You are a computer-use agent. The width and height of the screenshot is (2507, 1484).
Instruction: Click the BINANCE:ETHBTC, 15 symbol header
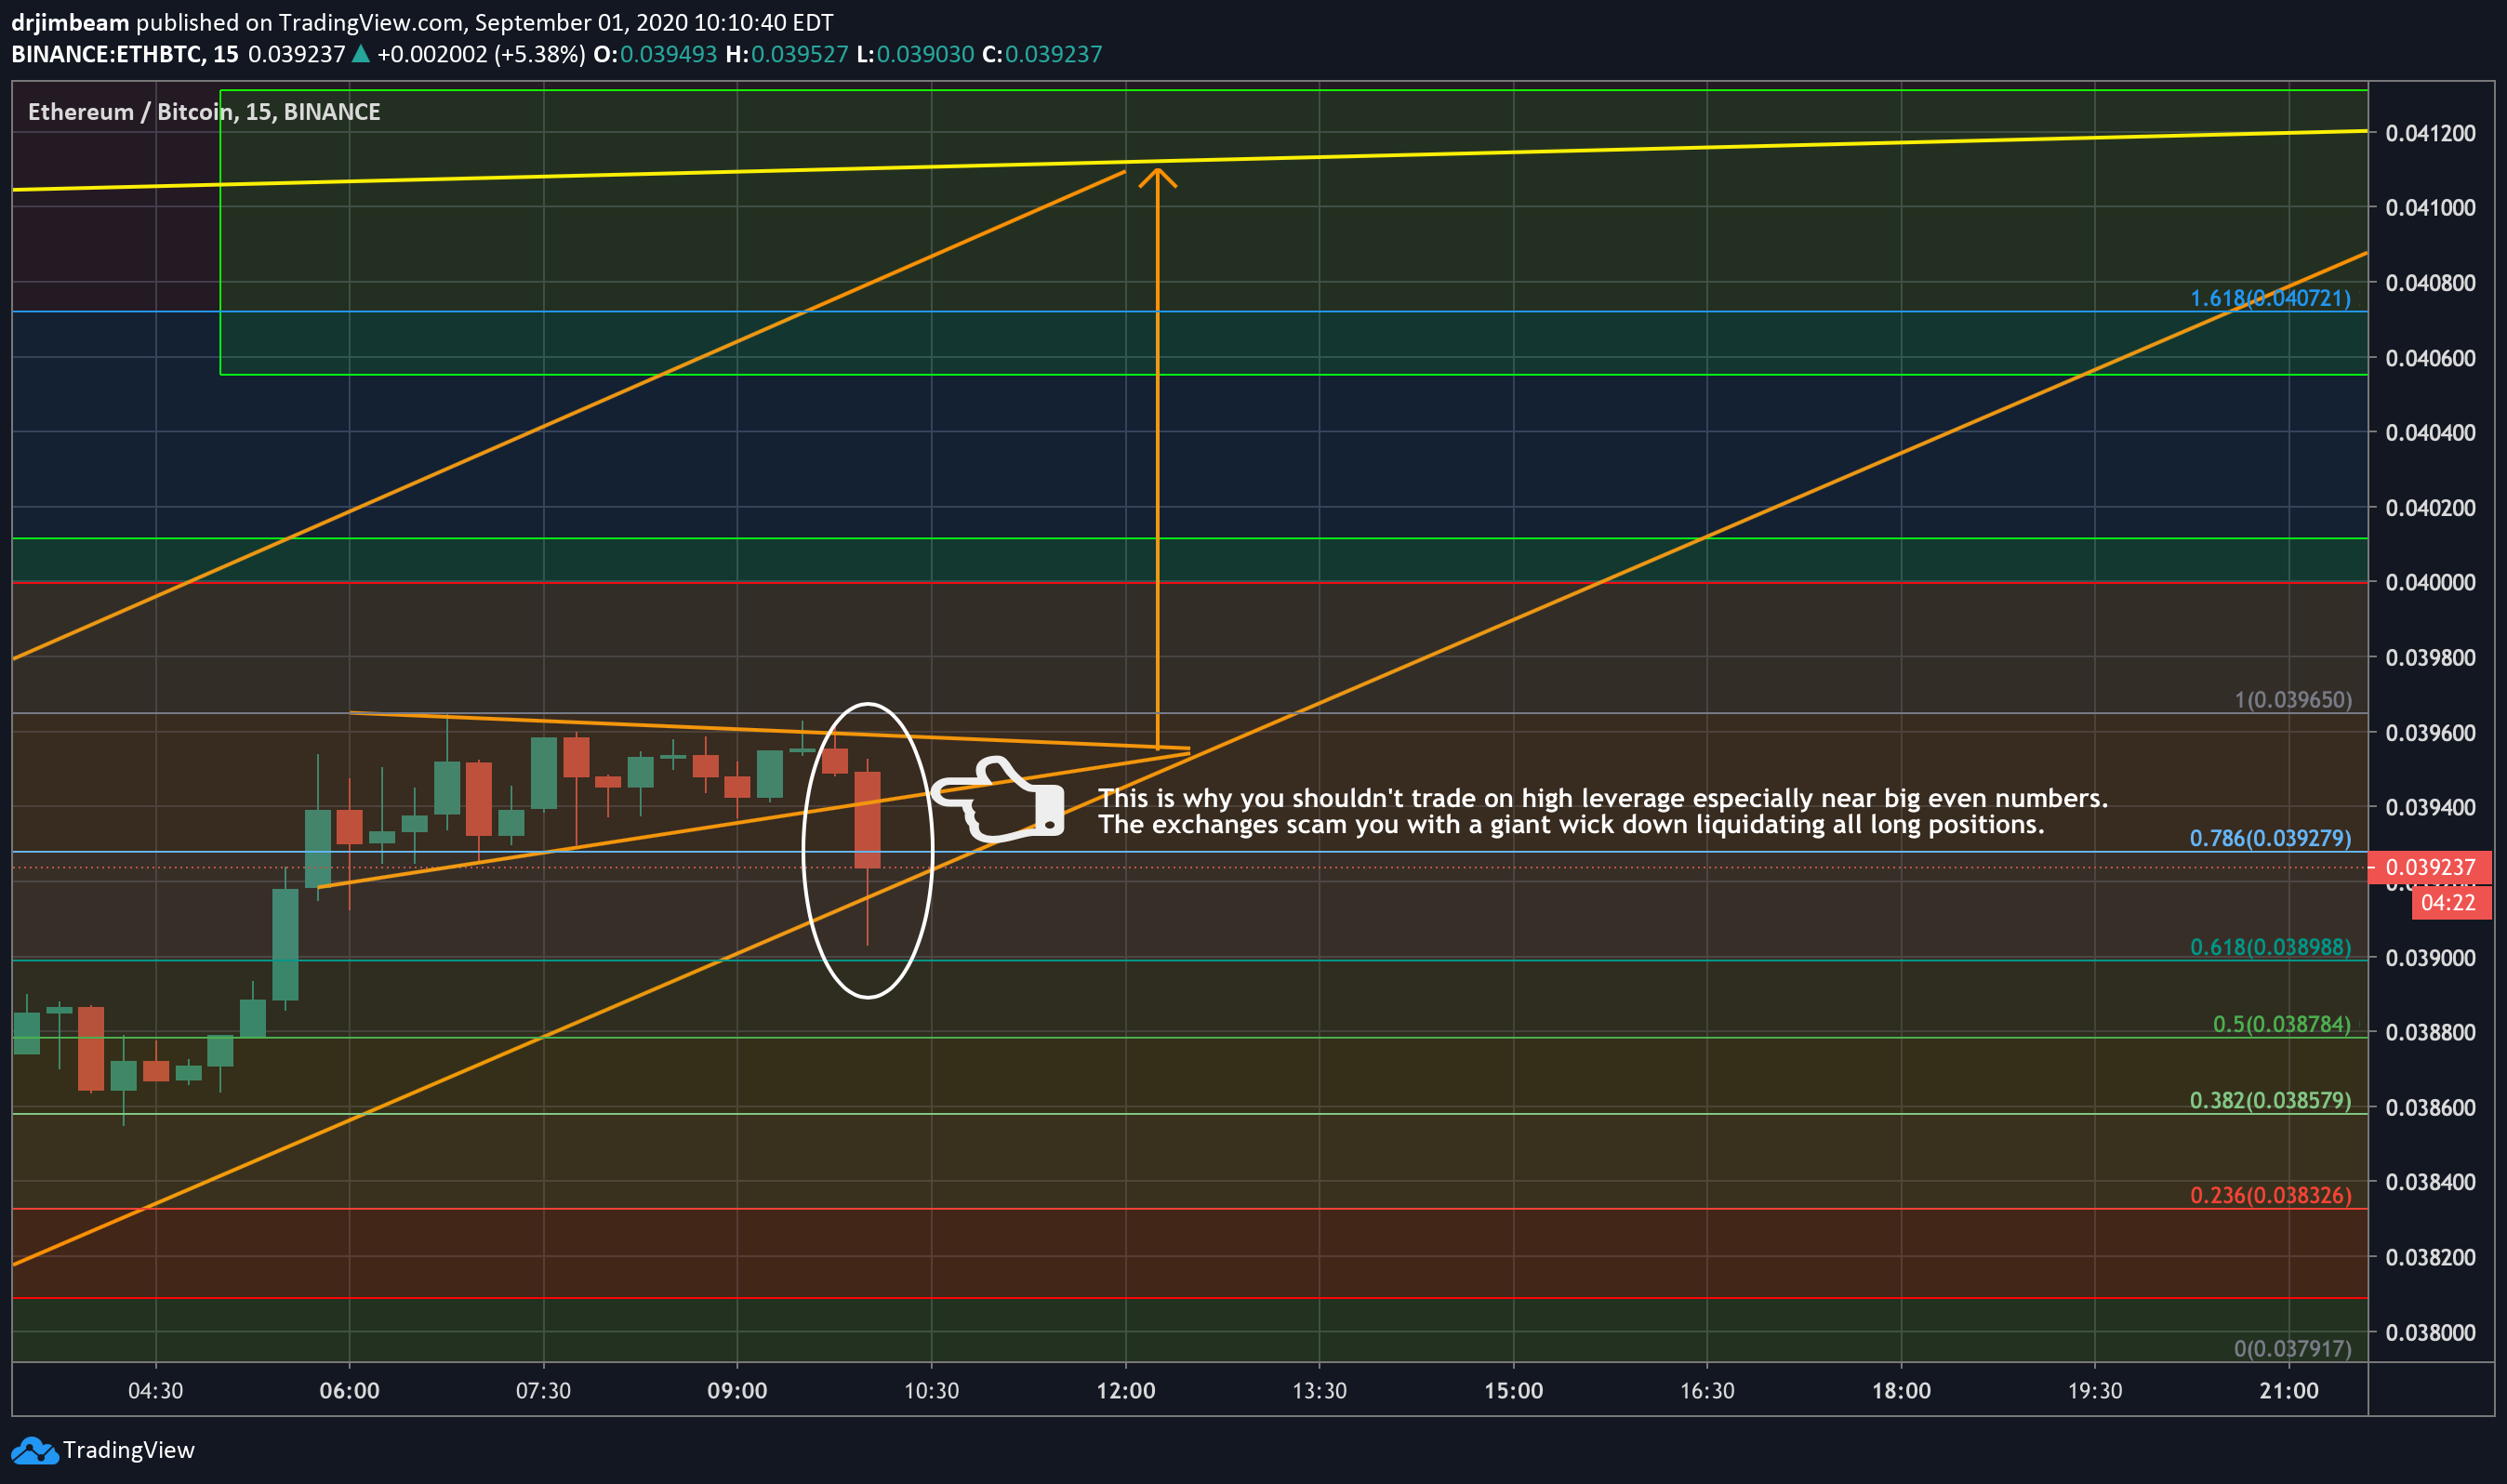[x=125, y=54]
